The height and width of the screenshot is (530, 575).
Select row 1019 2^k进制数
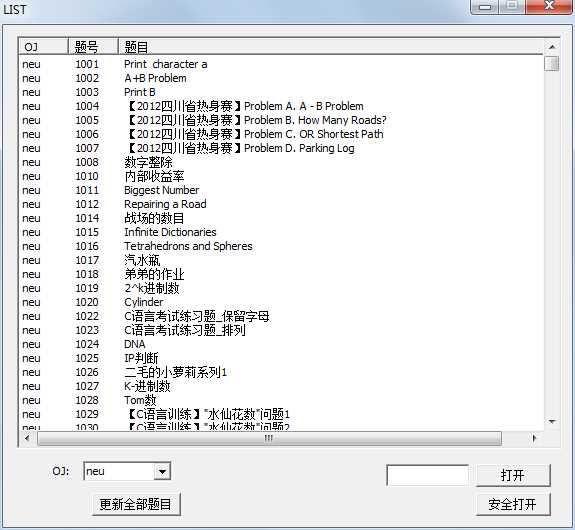click(x=281, y=288)
